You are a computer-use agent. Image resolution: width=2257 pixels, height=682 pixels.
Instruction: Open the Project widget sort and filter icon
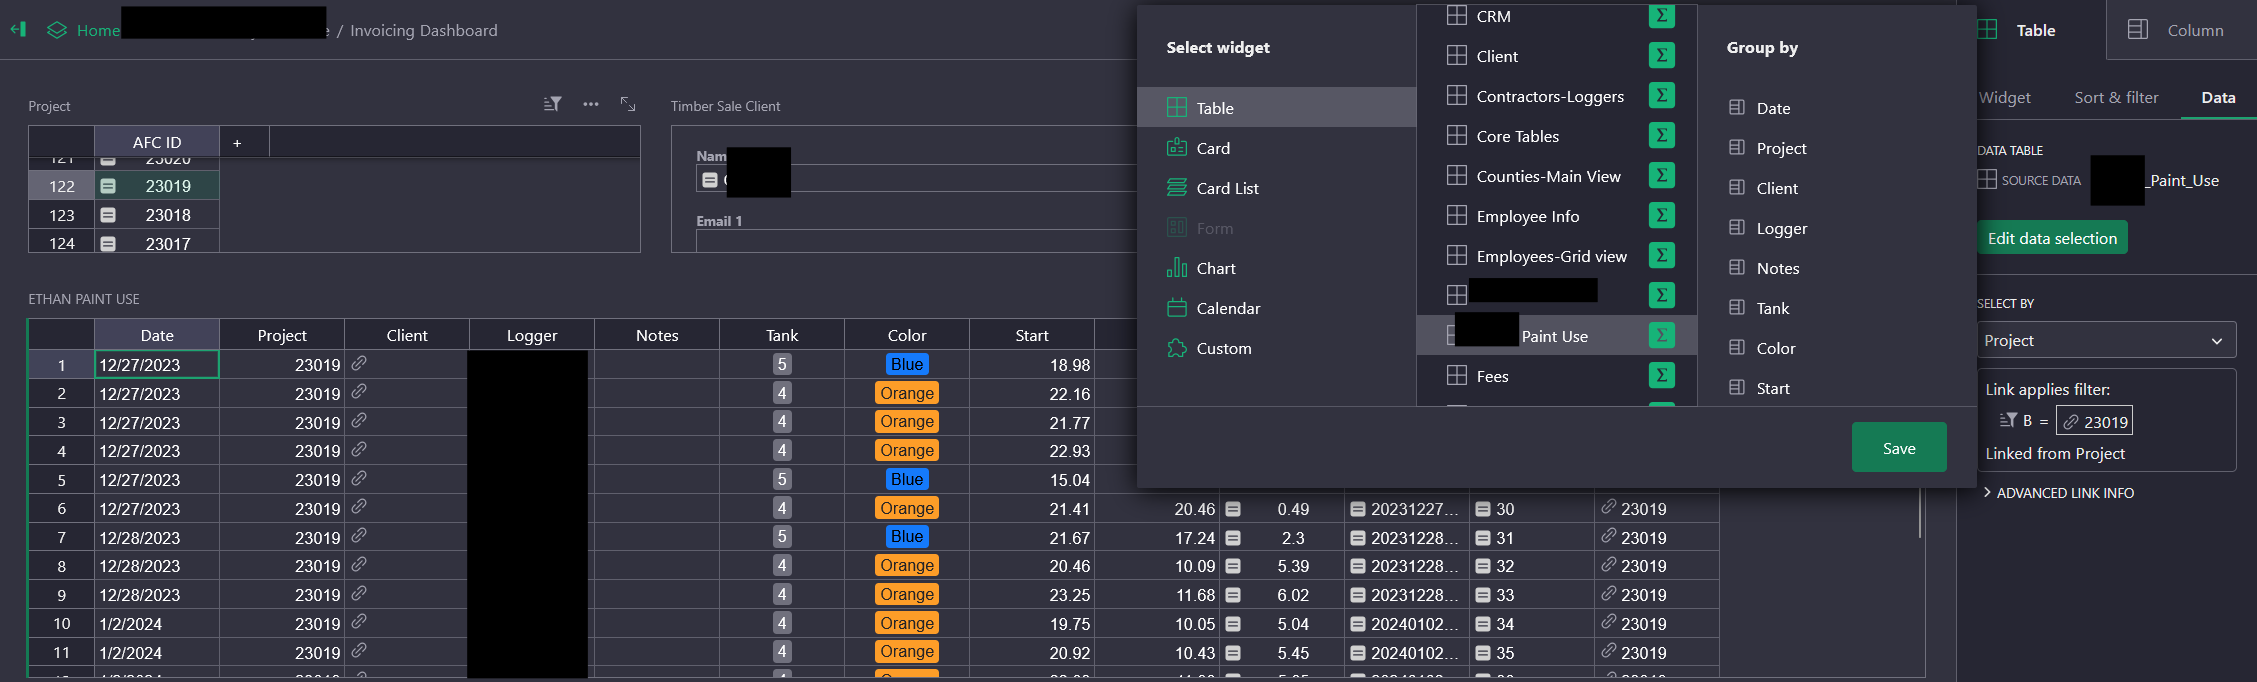click(x=552, y=104)
